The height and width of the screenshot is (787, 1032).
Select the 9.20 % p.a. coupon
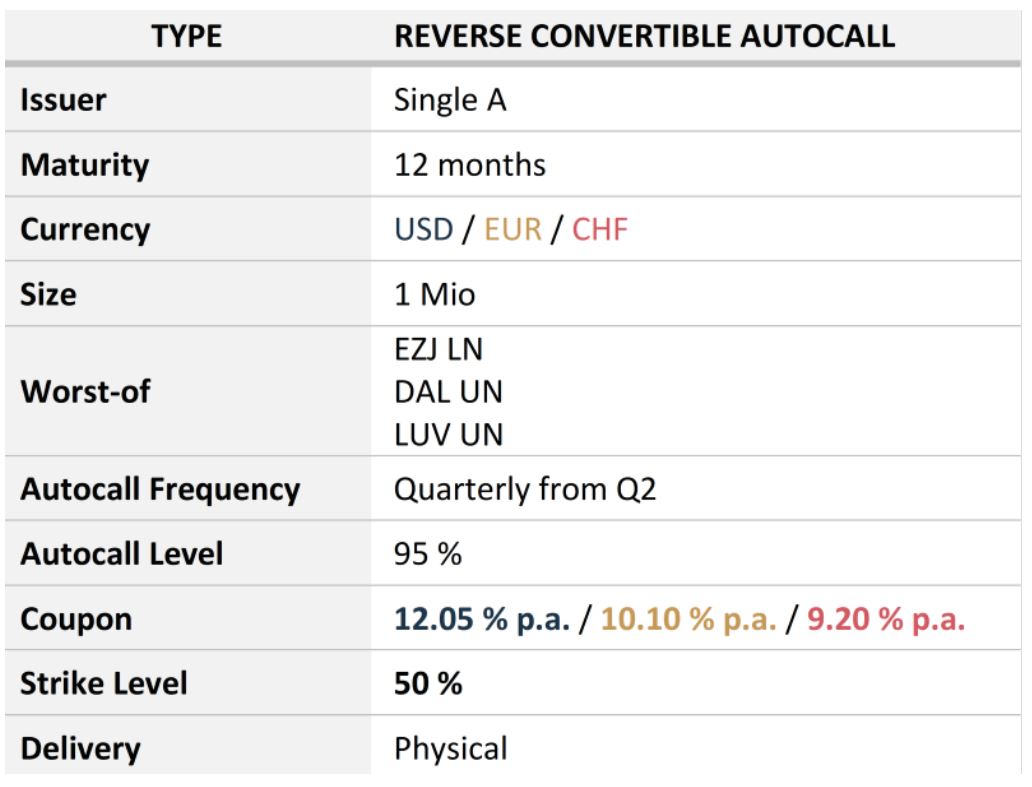(x=886, y=619)
